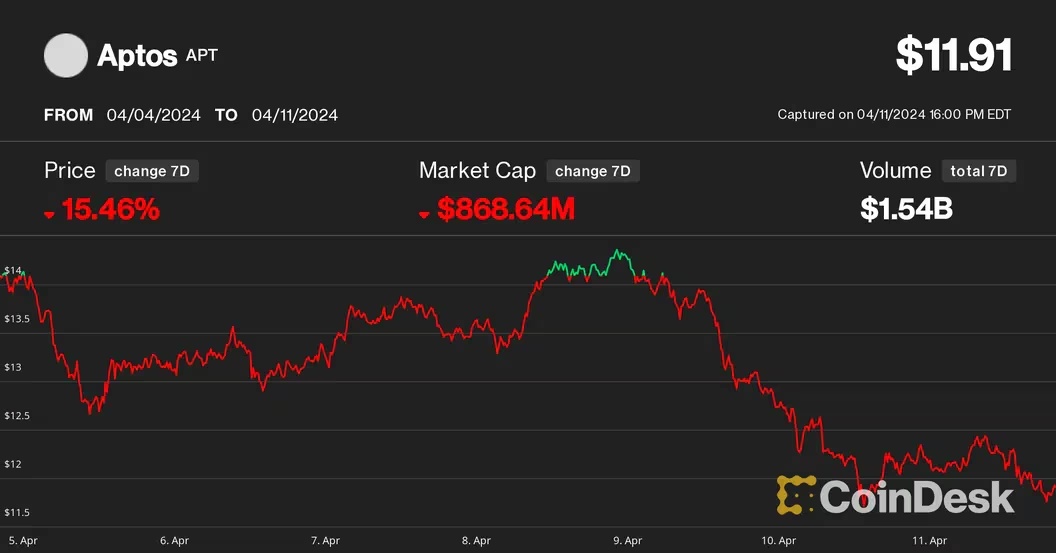Click the $13.5 y-axis label
Image resolution: width=1056 pixels, height=553 pixels.
(17, 319)
